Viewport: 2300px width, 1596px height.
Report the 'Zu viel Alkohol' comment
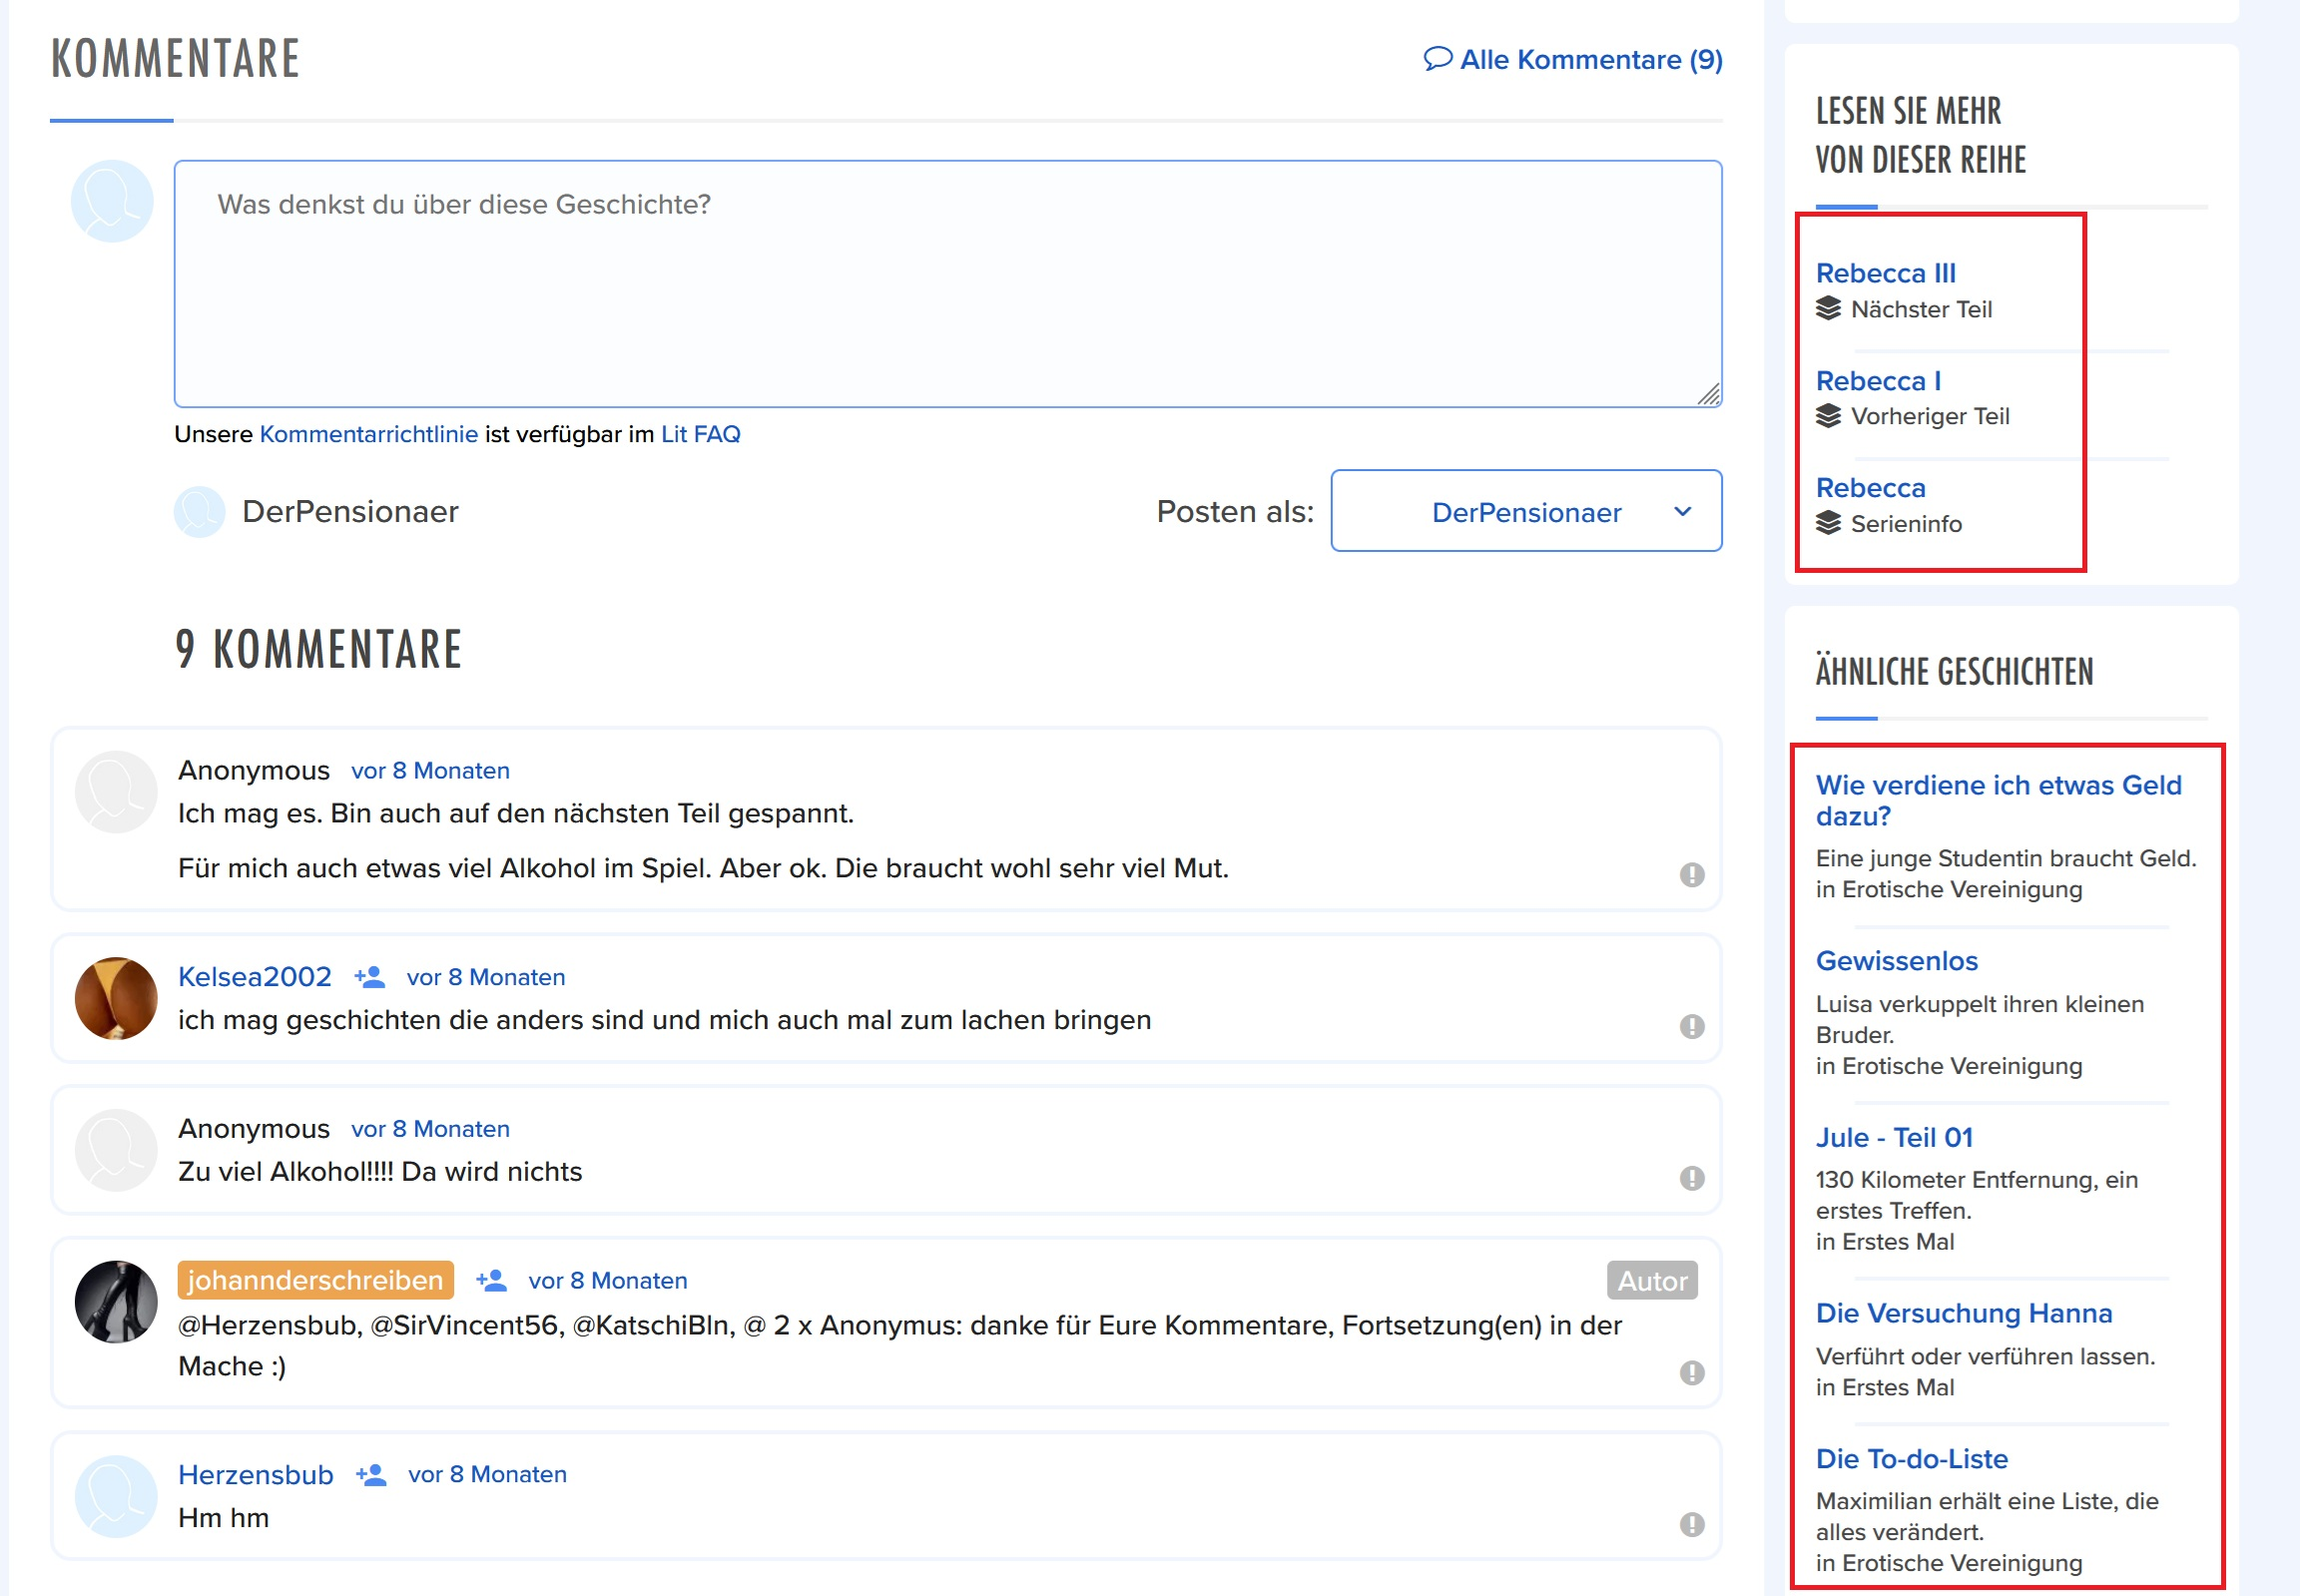(x=1691, y=1178)
